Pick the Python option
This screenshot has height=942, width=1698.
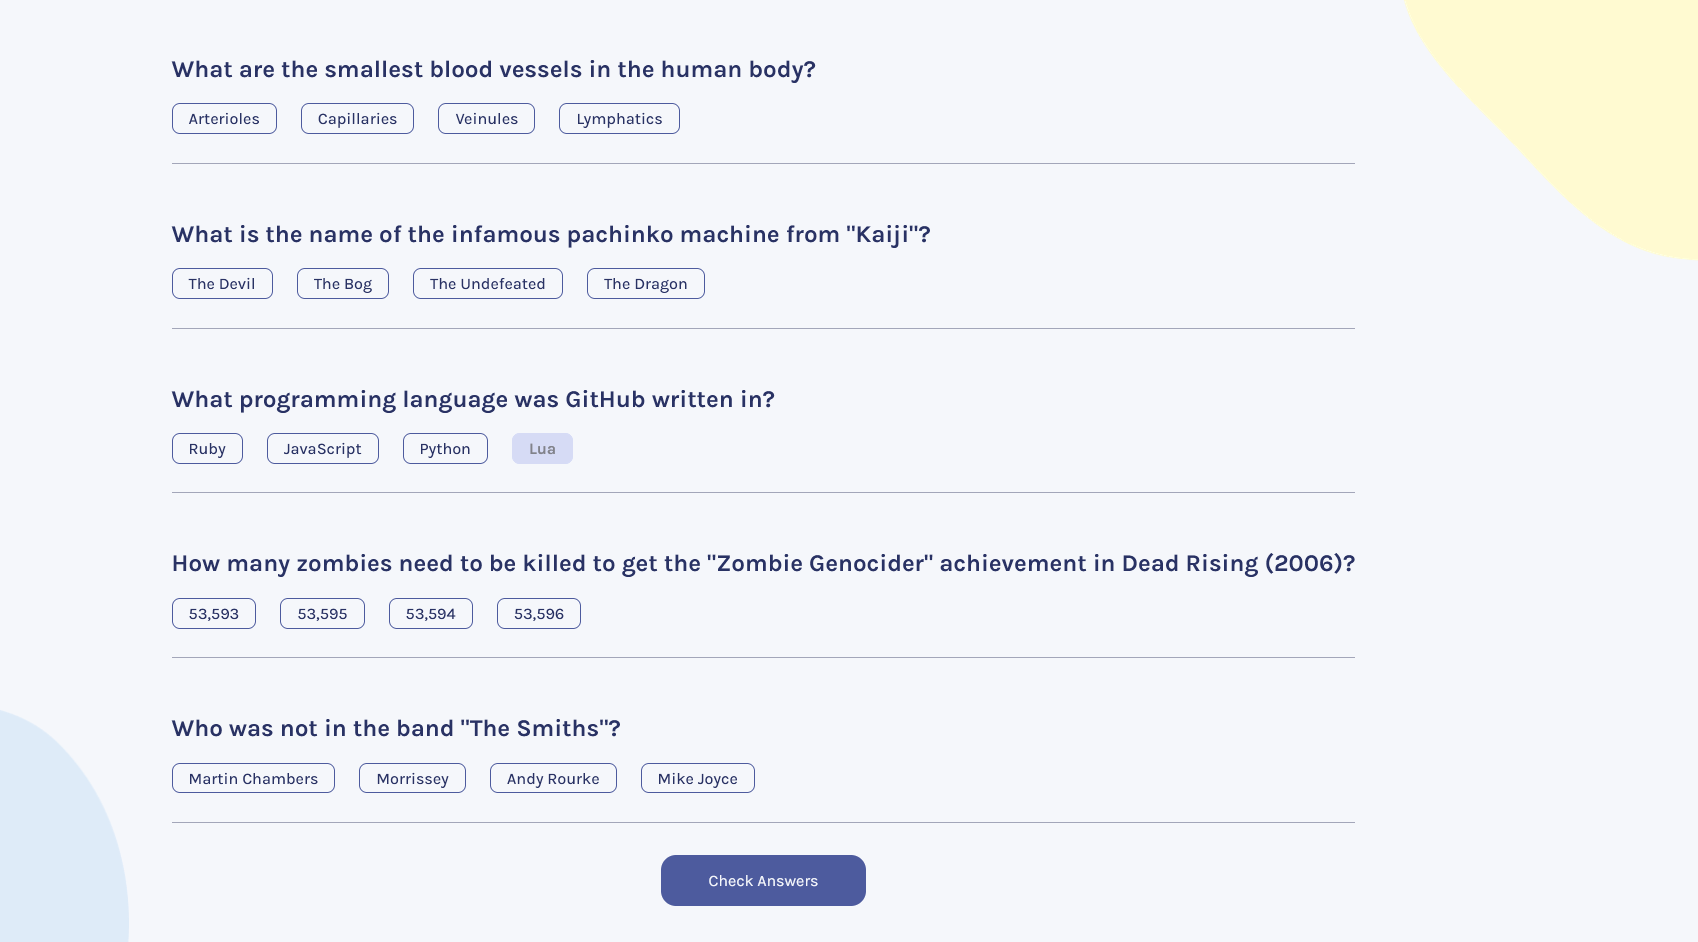pos(445,449)
